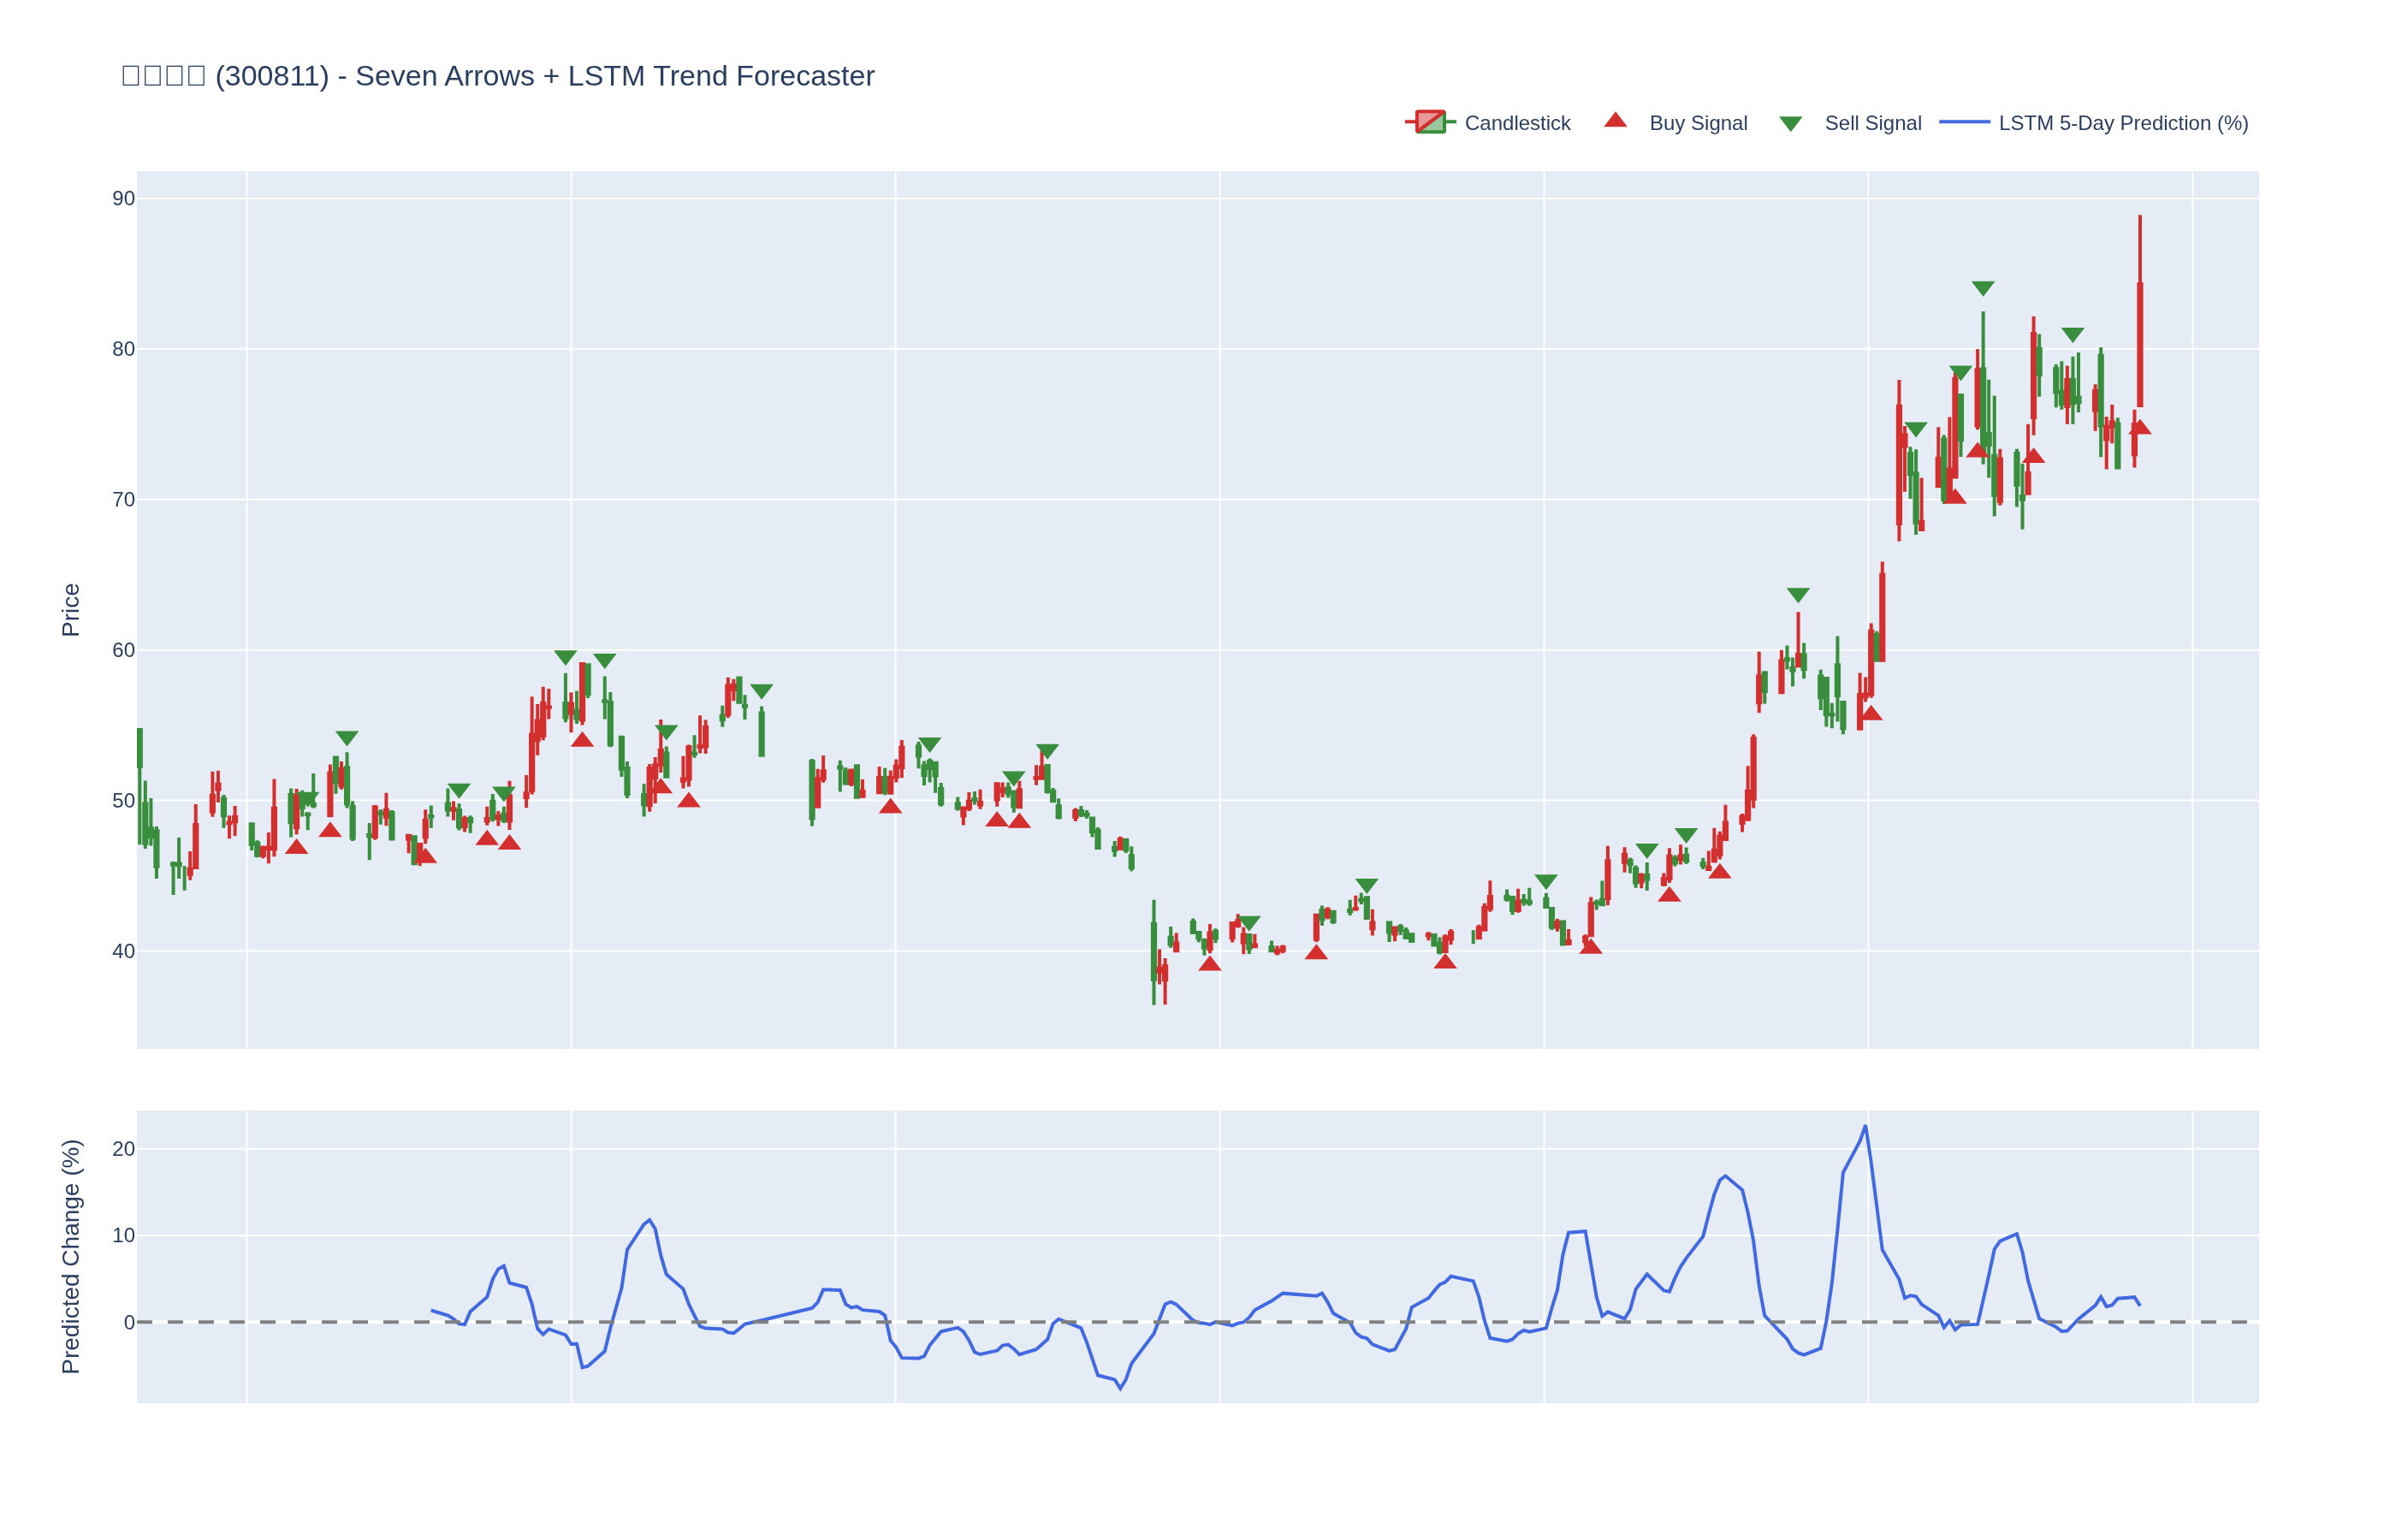Screen dimensions: 2396x1540
Task: Click the Seven Arrows + LSTM chart title
Action: click(x=498, y=76)
